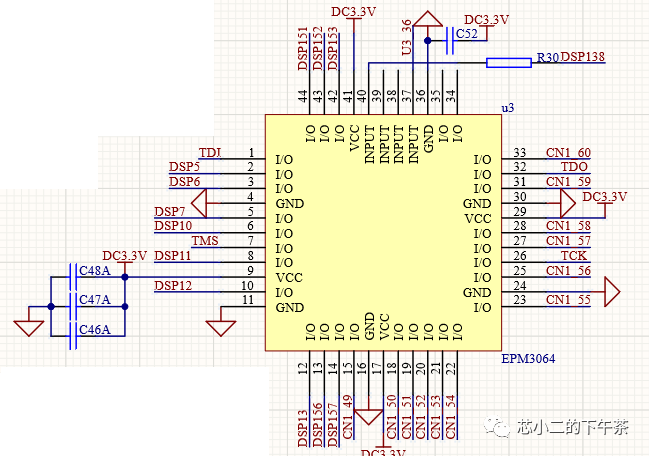The height and width of the screenshot is (456, 649).
Task: Click the ground symbol left of C47A
Action: coord(28,326)
